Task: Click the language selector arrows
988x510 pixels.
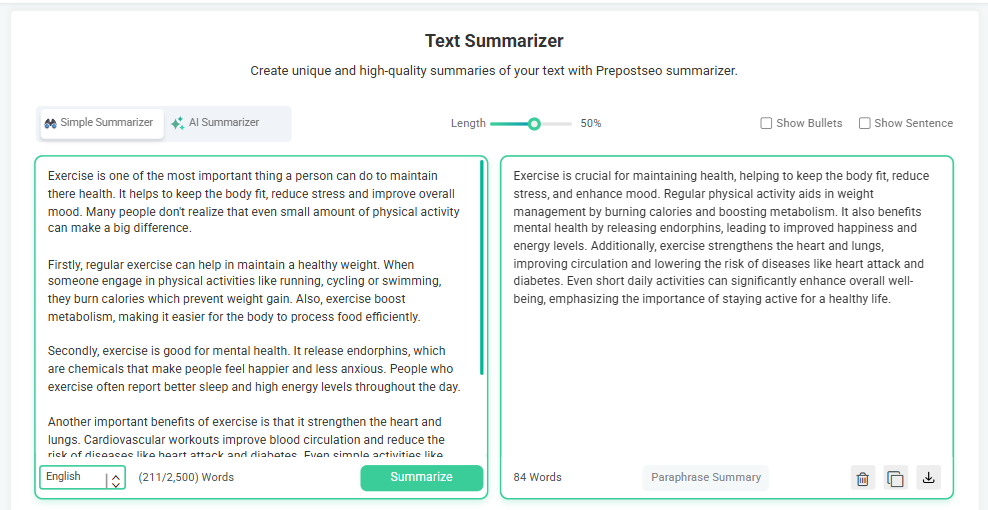Action: click(x=116, y=481)
